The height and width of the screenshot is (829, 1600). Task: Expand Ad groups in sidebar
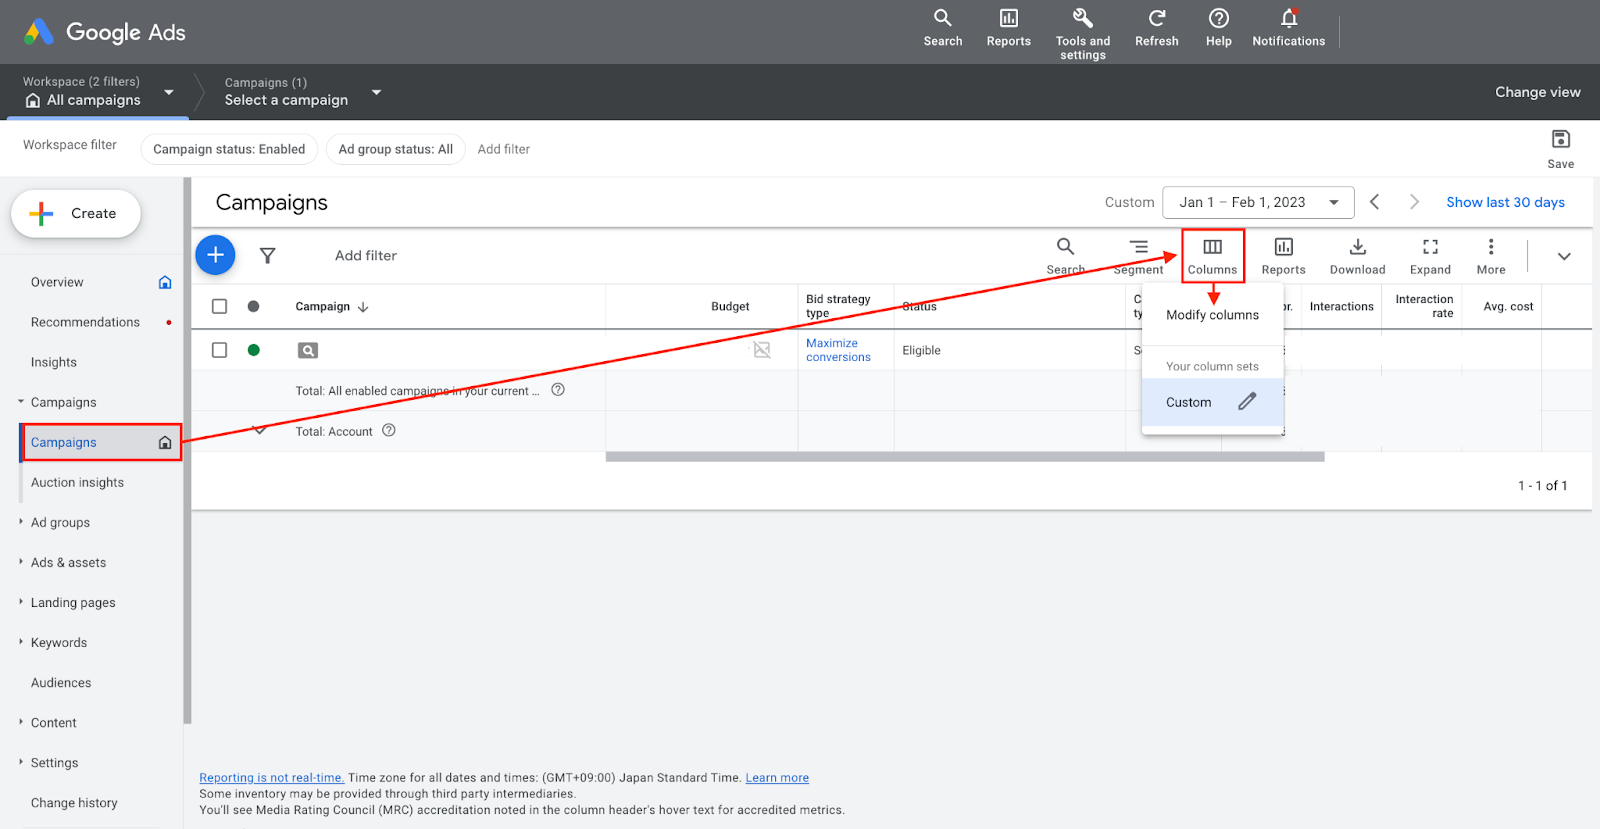pos(21,522)
